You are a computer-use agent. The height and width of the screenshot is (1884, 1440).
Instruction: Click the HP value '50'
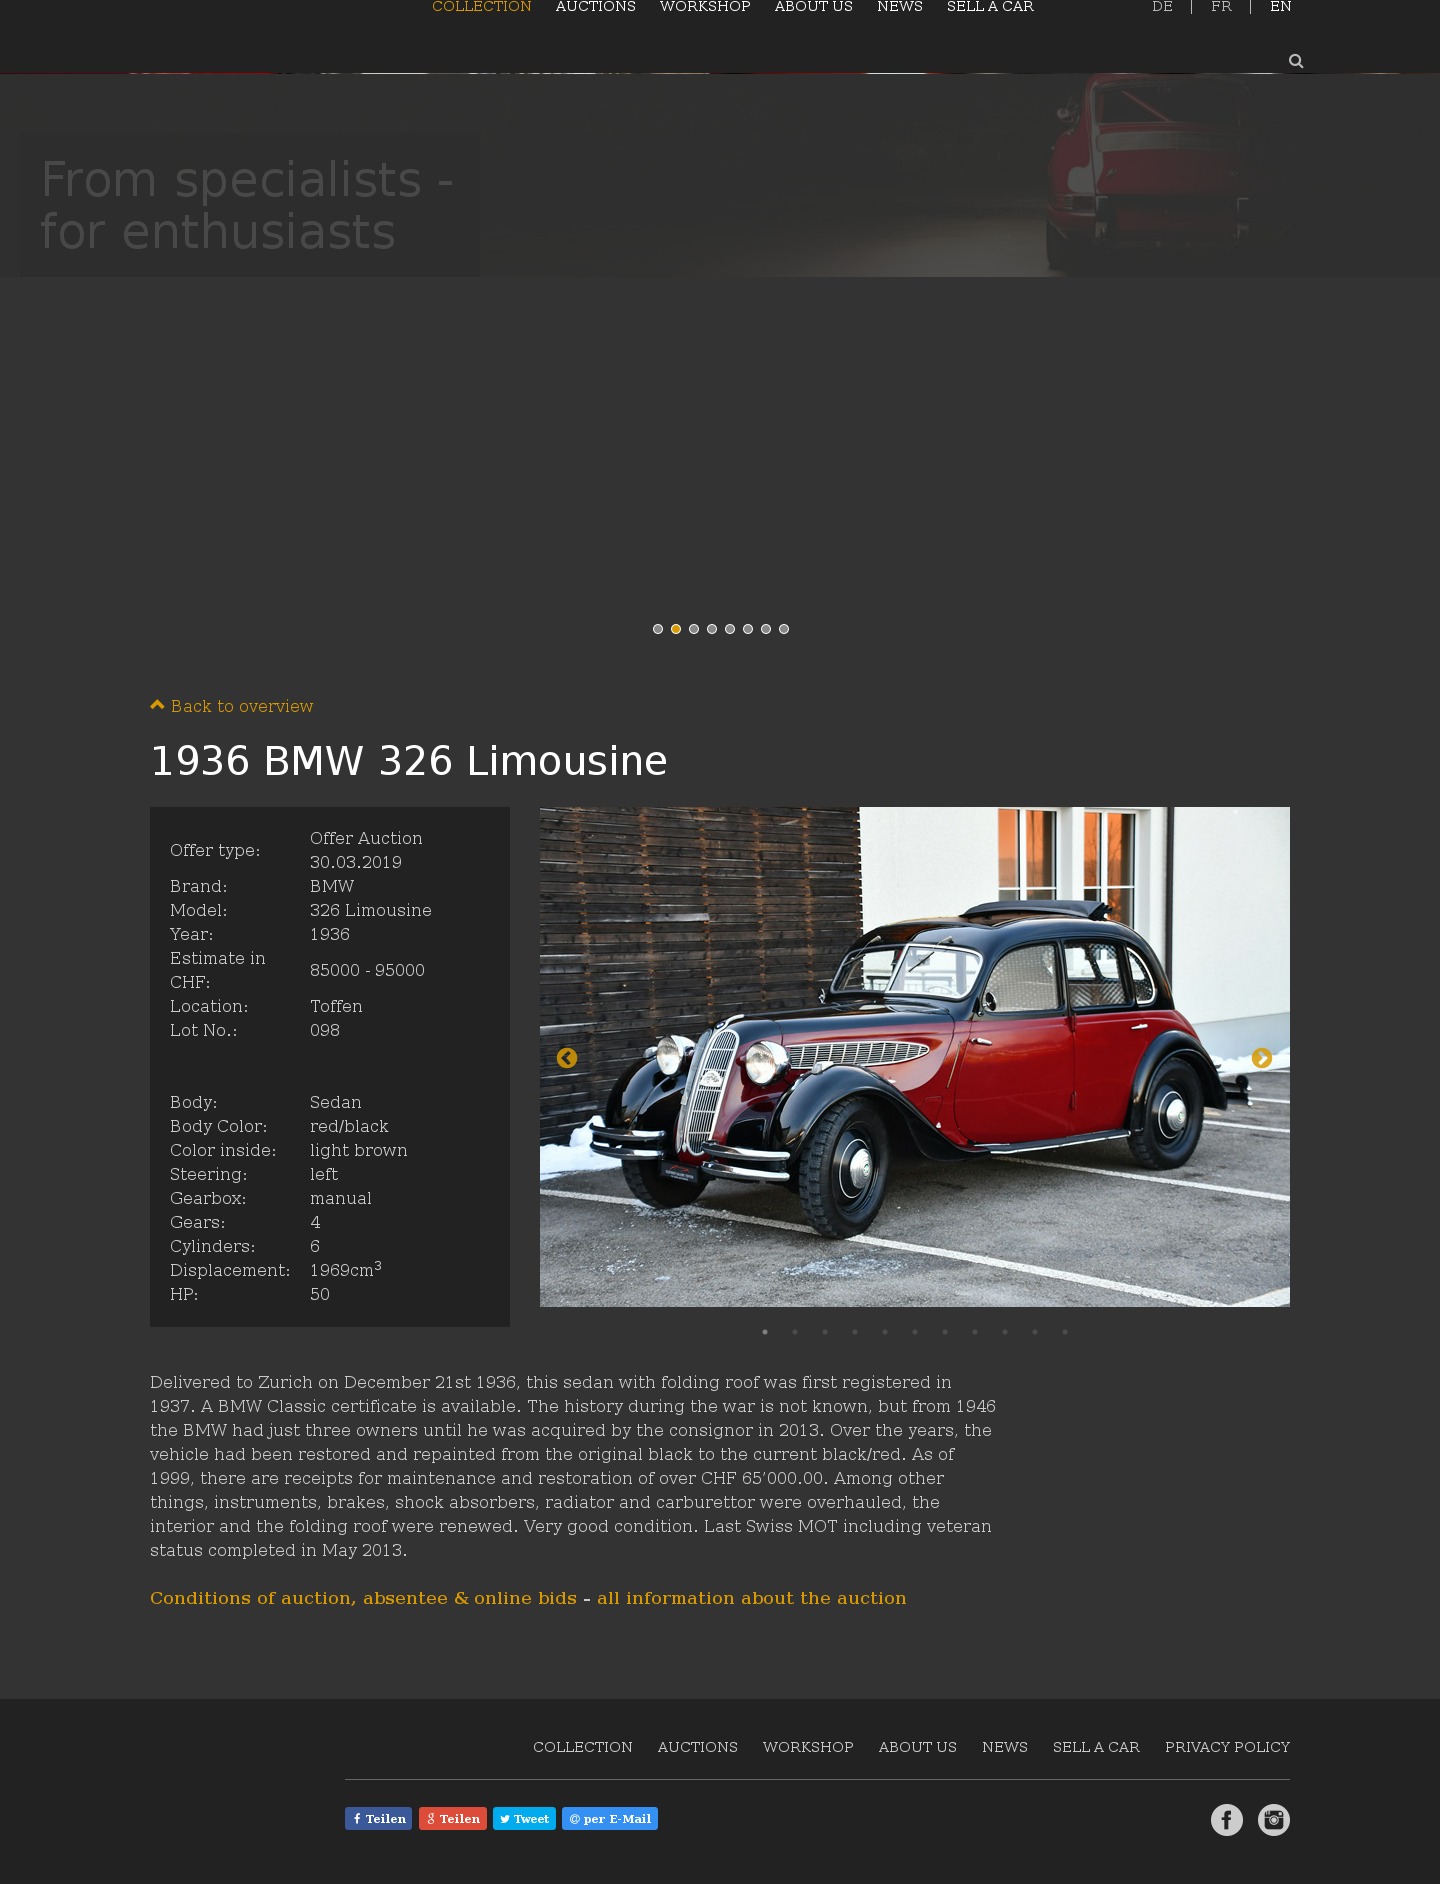320,1294
